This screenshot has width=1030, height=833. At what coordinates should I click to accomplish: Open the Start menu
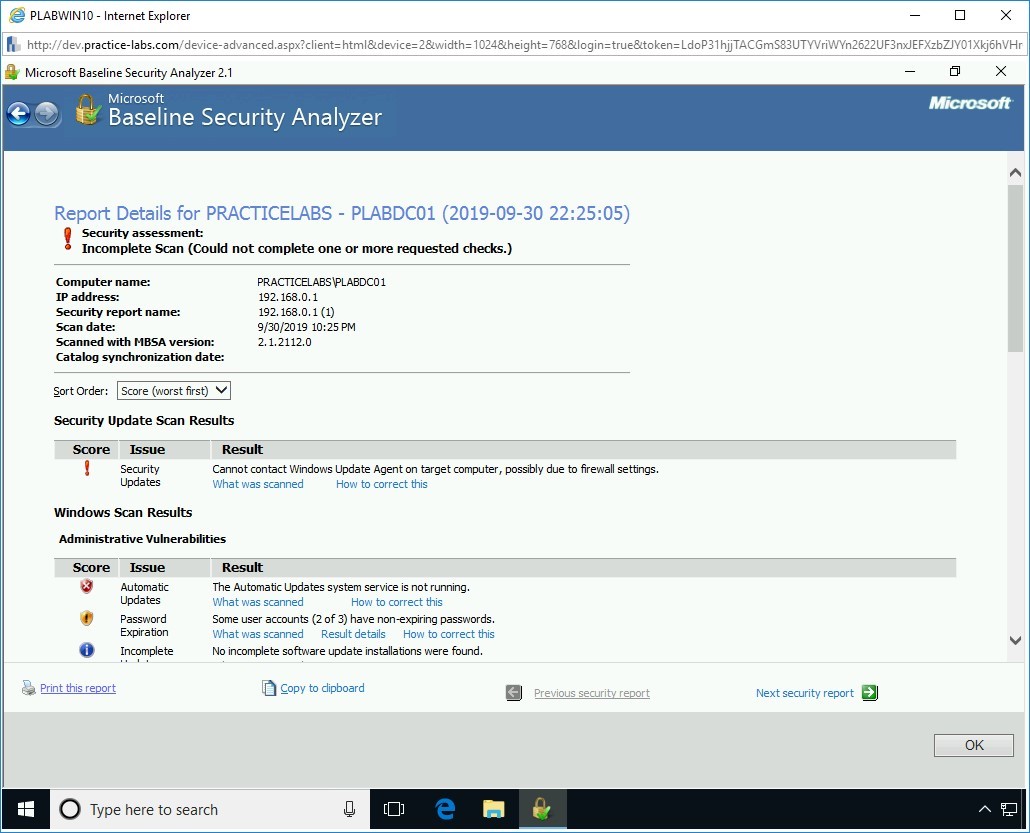(x=24, y=809)
